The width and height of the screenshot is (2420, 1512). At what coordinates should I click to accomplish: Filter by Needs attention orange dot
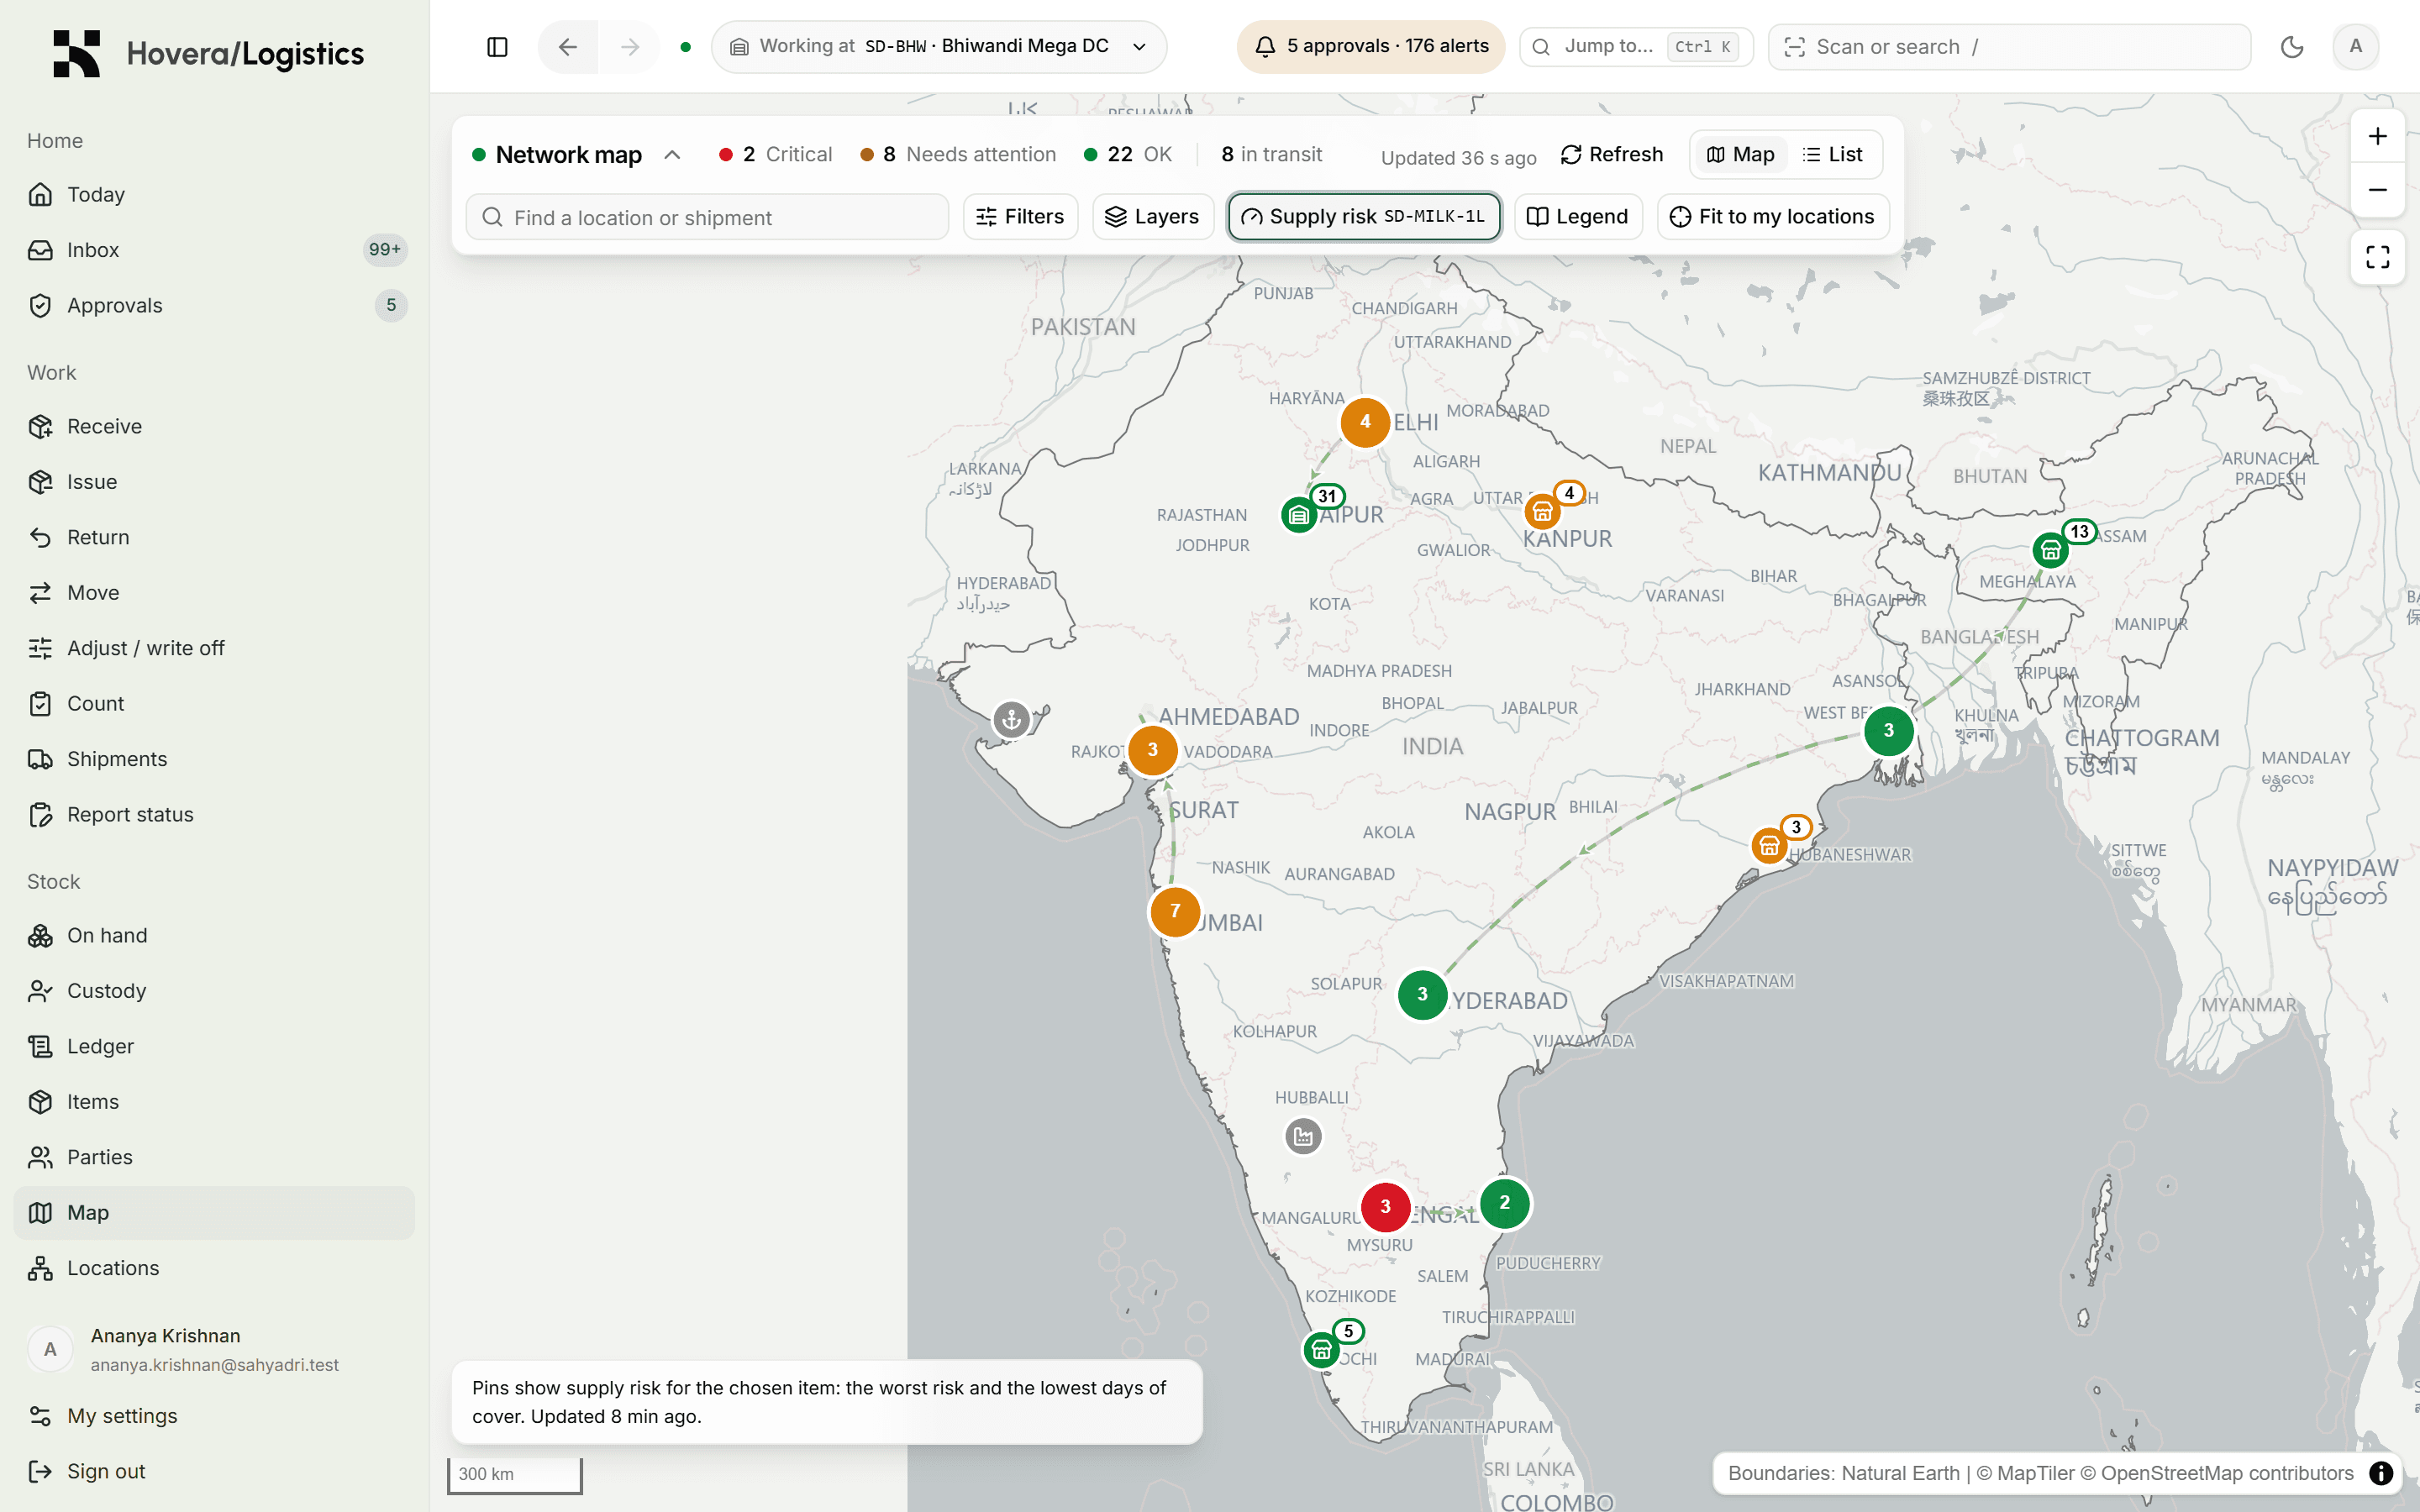coord(958,155)
